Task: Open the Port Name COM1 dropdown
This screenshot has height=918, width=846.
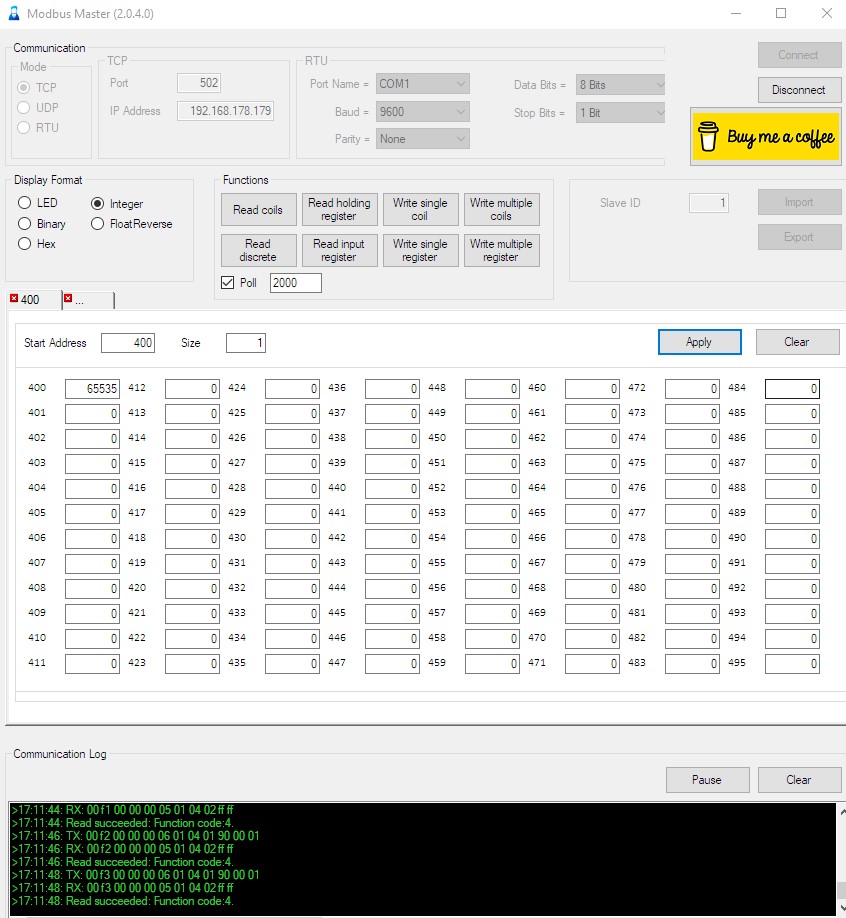Action: (x=422, y=85)
